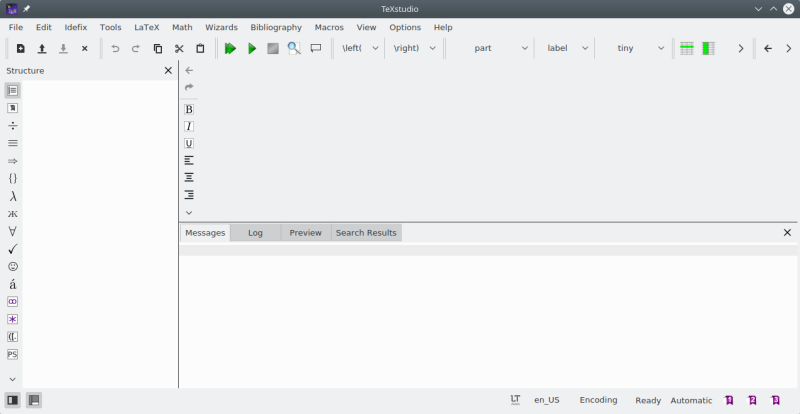Open the label reference dropdown
This screenshot has height=414, width=800.
tap(565, 48)
